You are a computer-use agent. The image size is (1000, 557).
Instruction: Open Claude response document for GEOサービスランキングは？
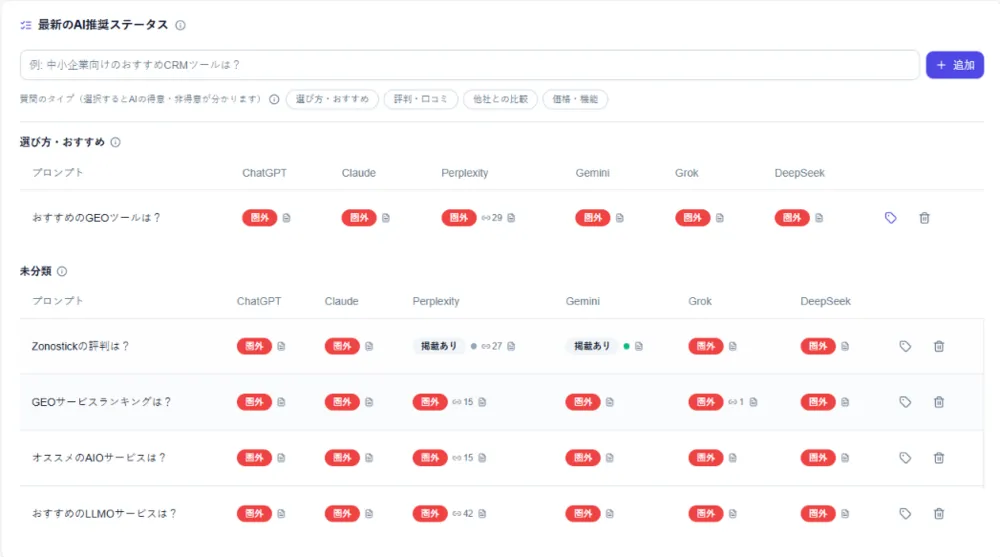click(x=369, y=402)
